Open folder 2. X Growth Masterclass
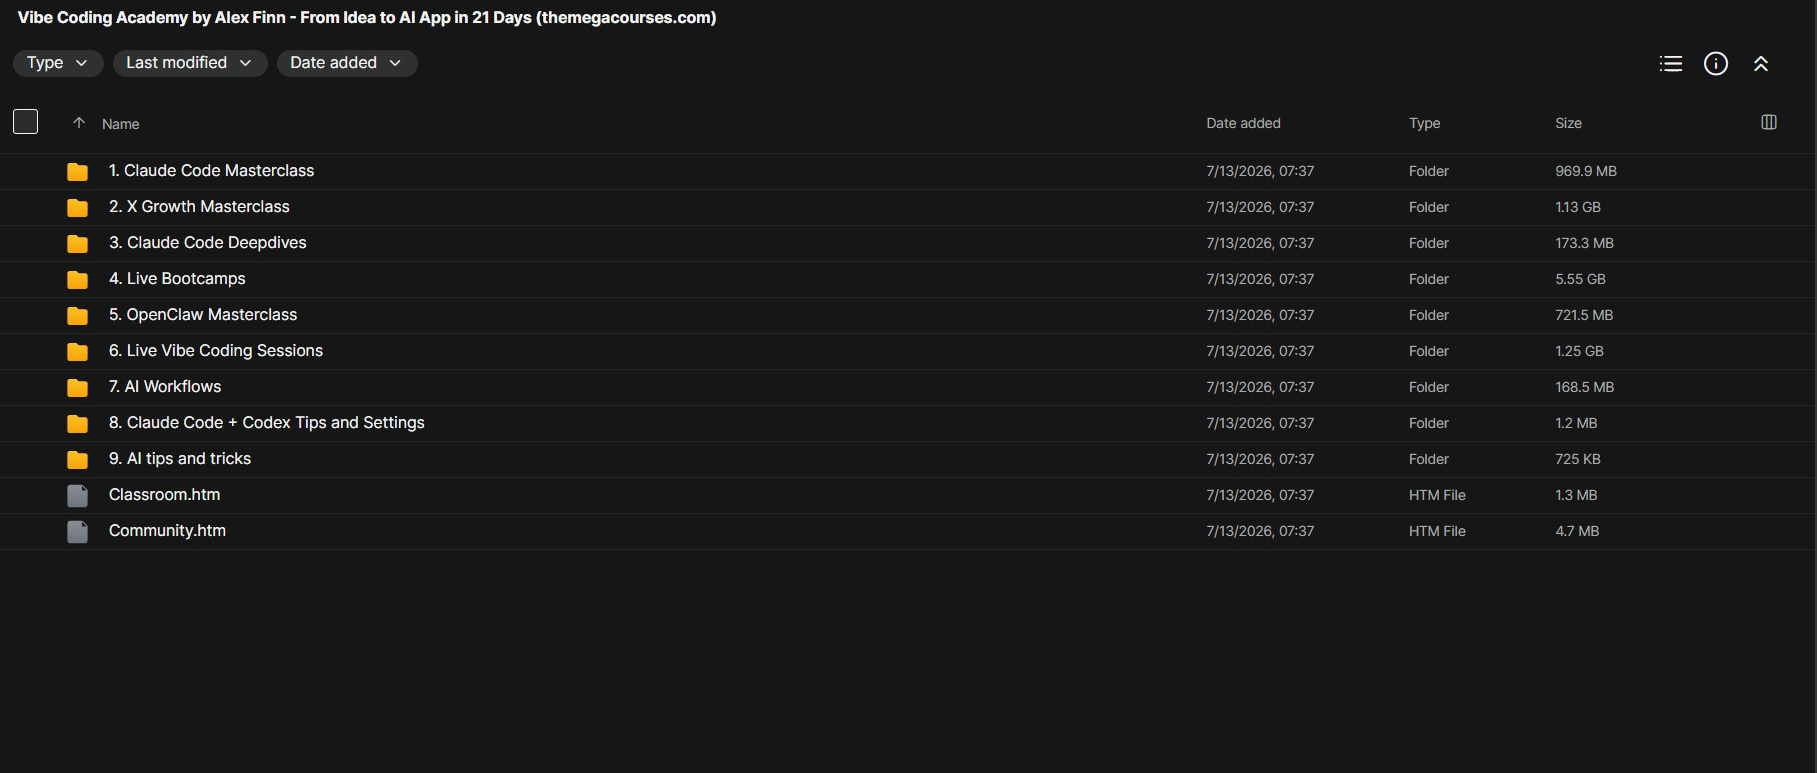This screenshot has height=773, width=1817. (x=199, y=207)
